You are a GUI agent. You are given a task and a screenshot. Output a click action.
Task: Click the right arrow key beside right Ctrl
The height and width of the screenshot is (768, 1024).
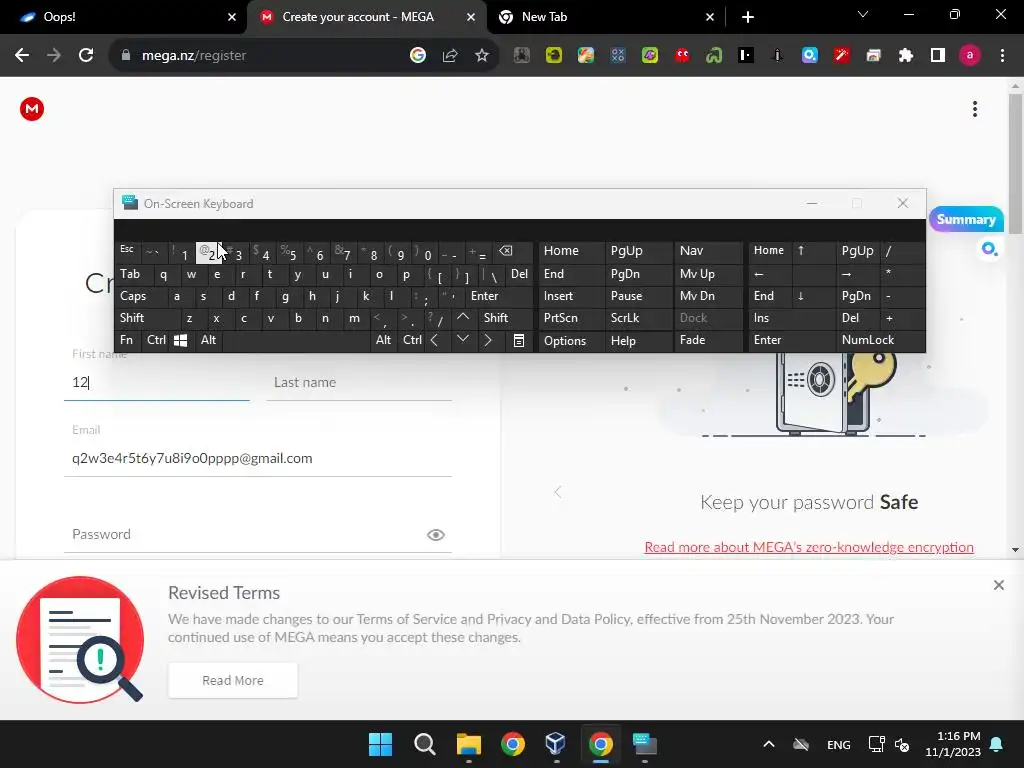pyautogui.click(x=488, y=340)
